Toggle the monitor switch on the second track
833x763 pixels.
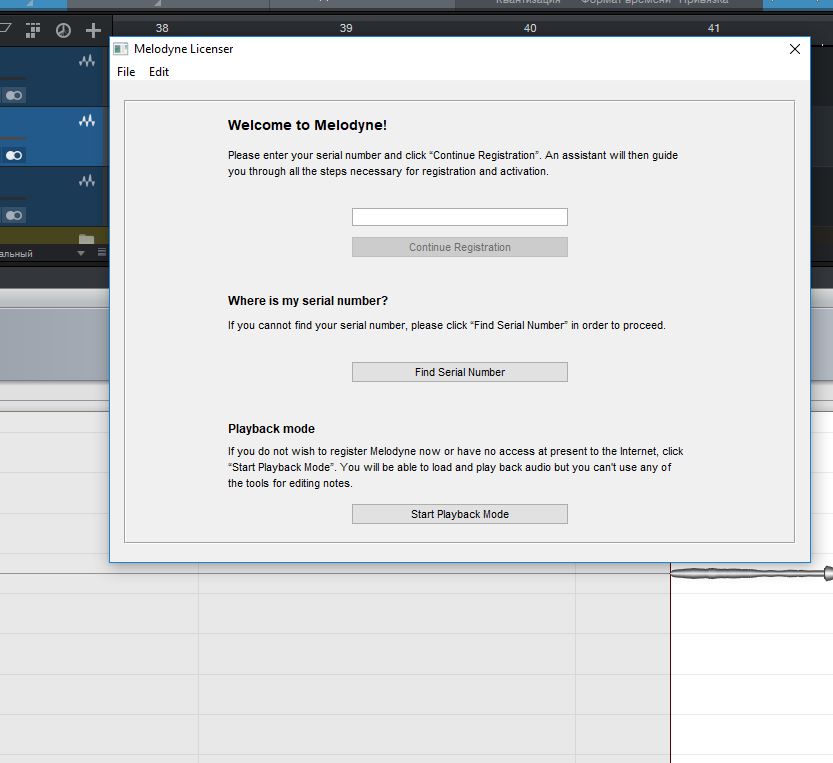tap(13, 156)
